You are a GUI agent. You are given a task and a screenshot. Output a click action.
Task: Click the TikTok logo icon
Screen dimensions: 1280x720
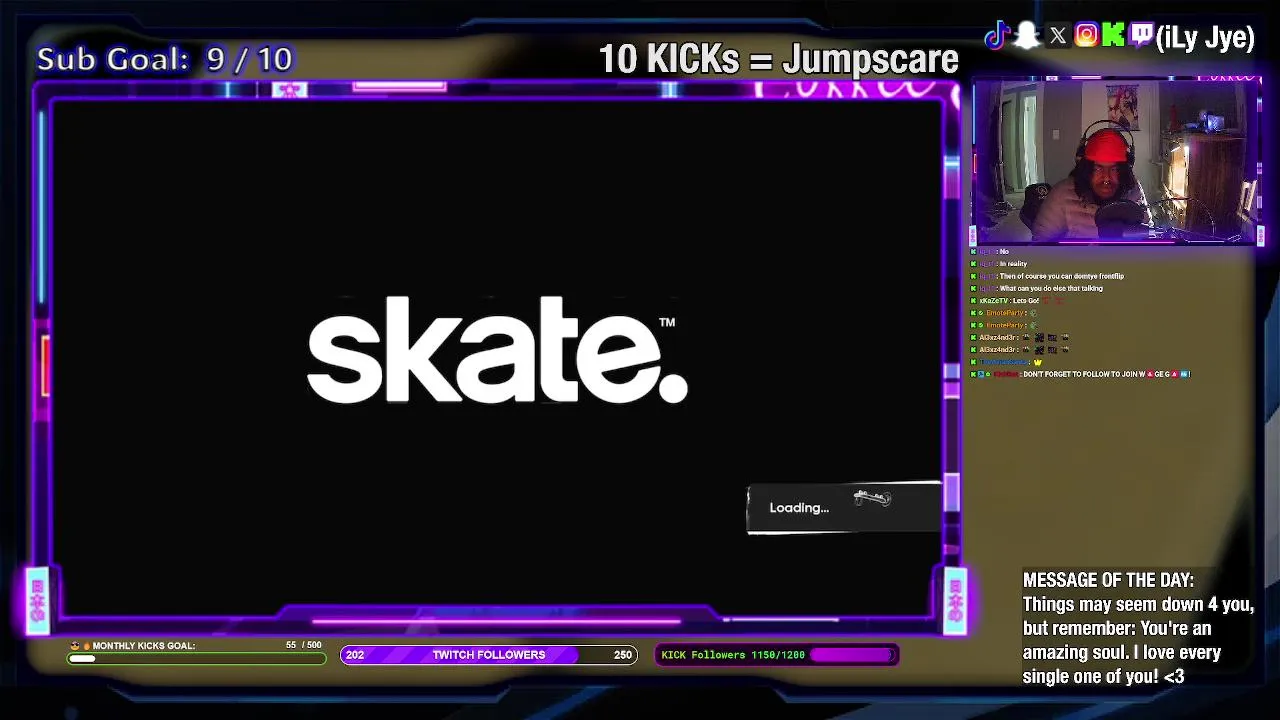click(996, 37)
